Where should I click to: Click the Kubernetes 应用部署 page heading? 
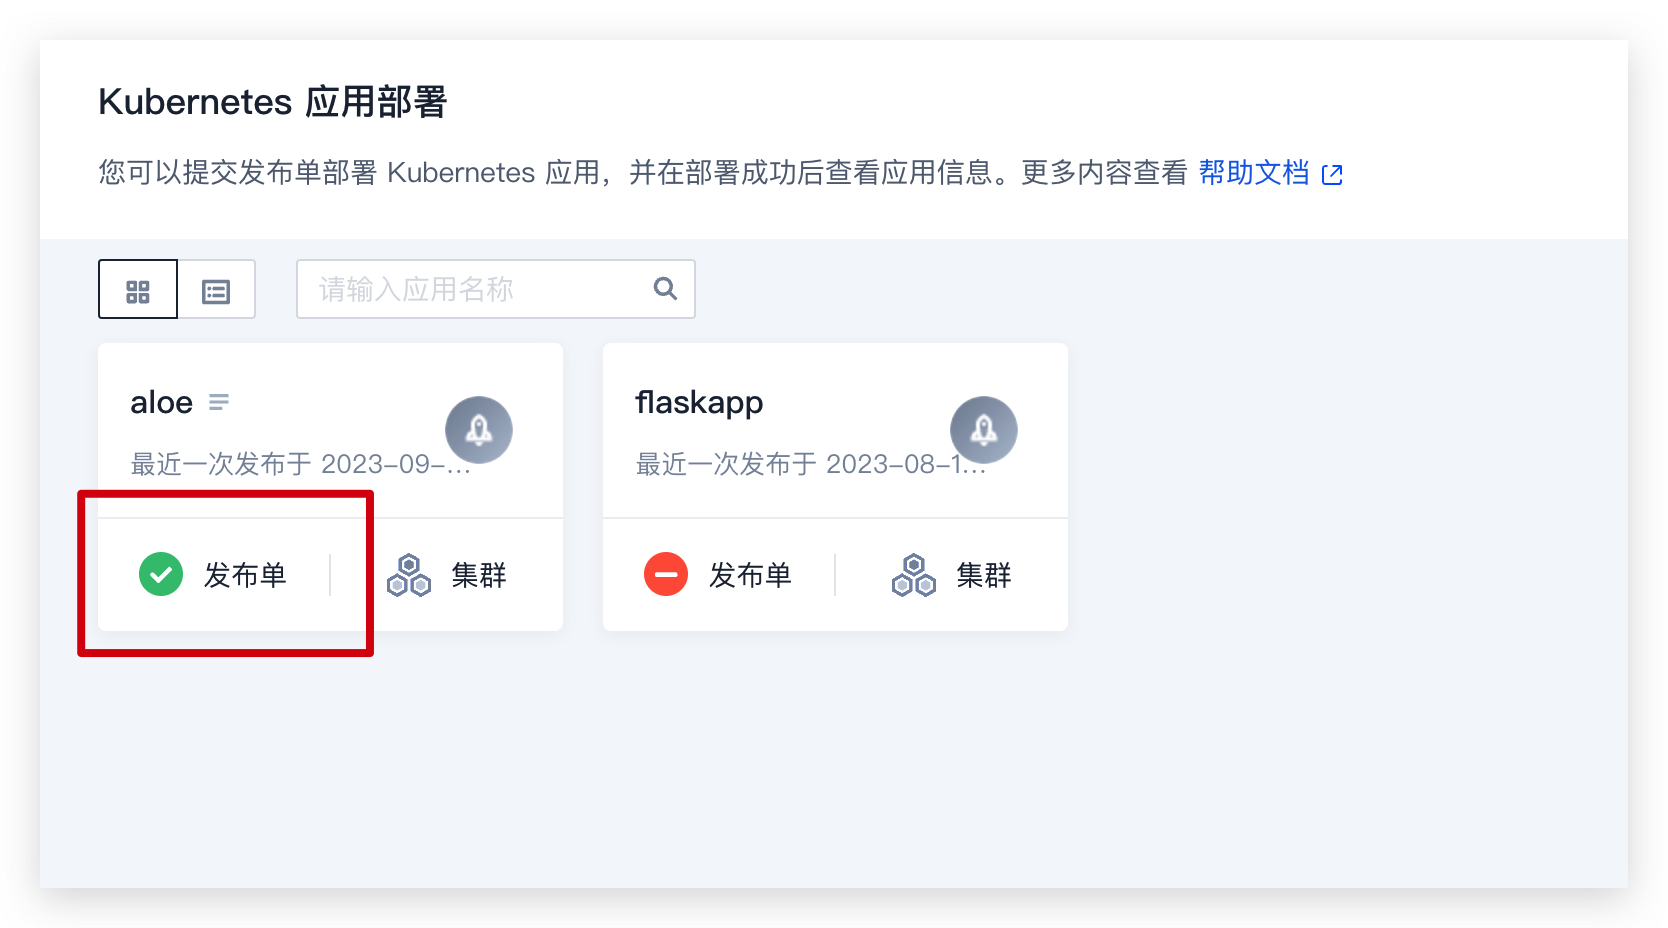click(x=273, y=102)
